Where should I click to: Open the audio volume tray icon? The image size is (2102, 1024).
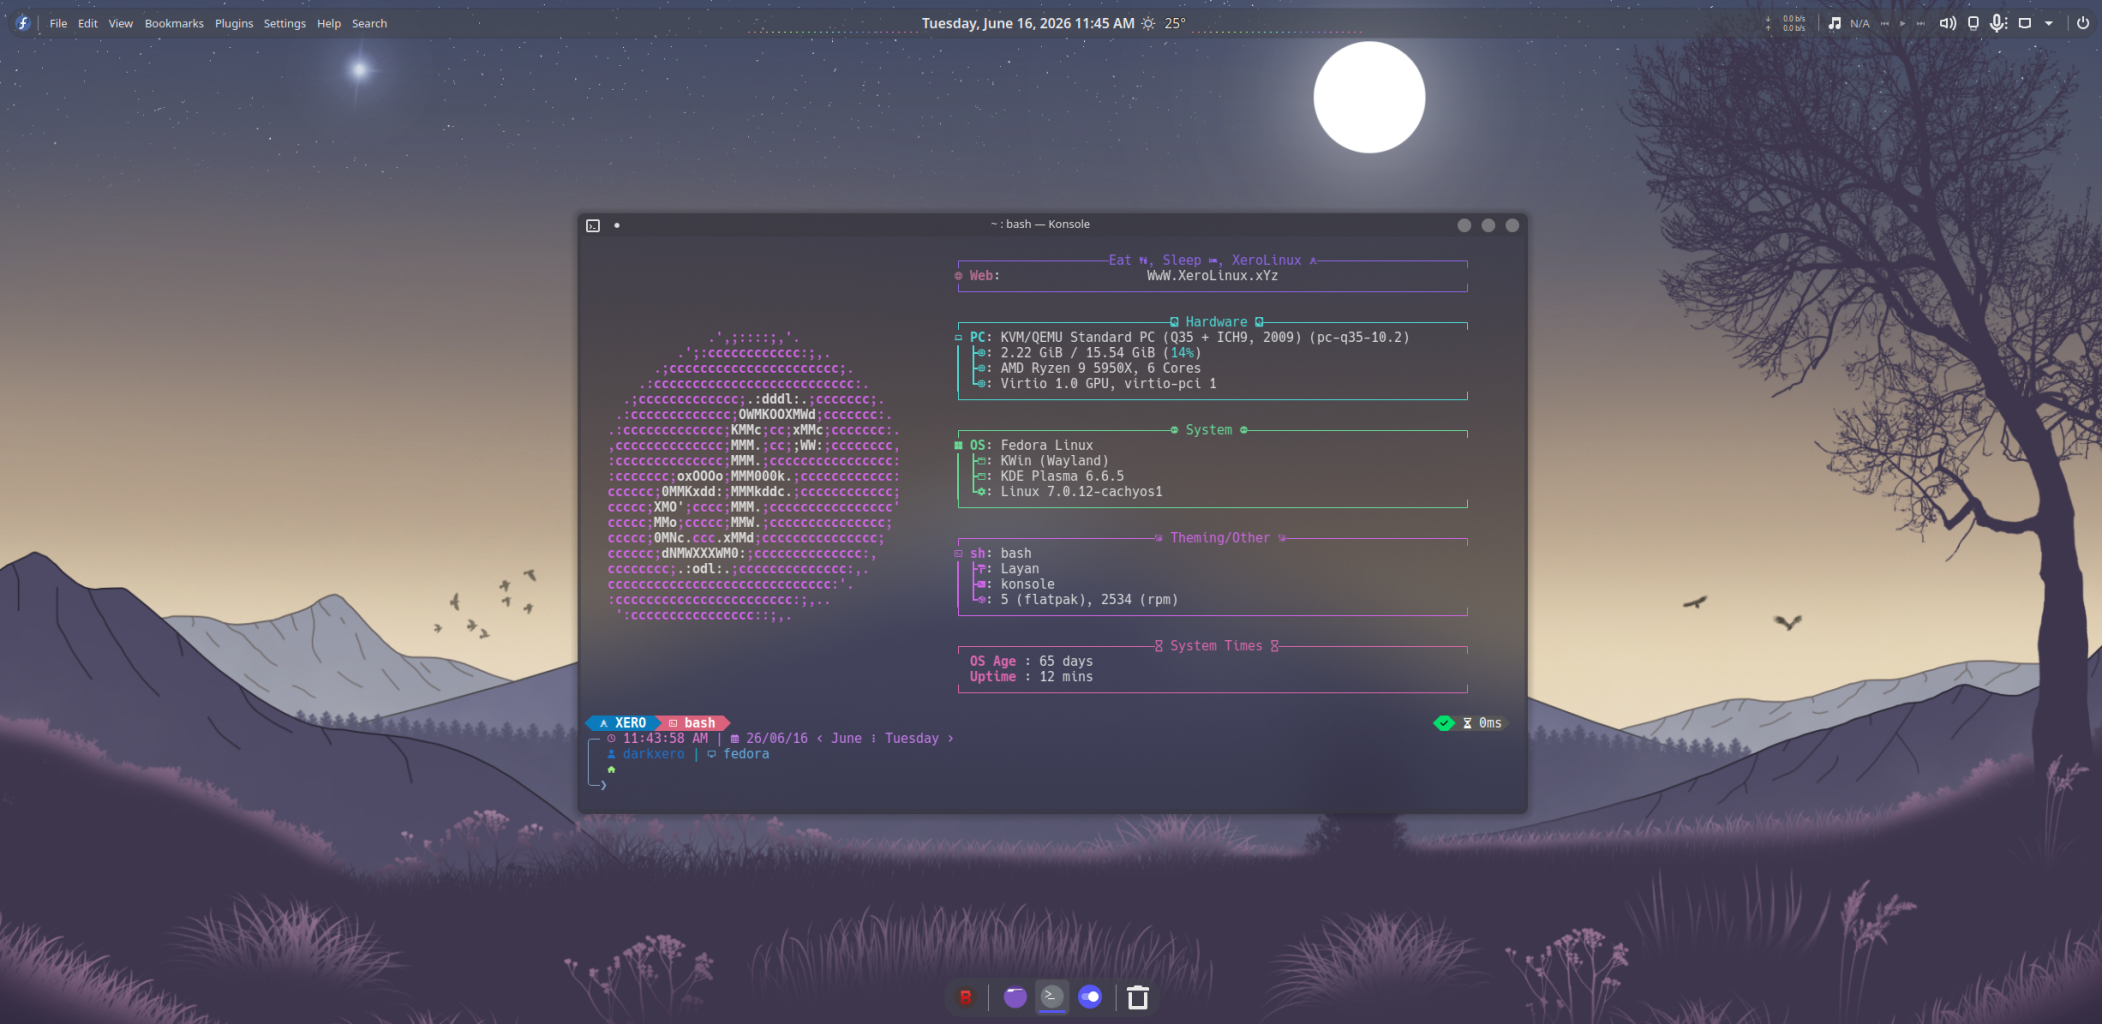click(x=1948, y=23)
